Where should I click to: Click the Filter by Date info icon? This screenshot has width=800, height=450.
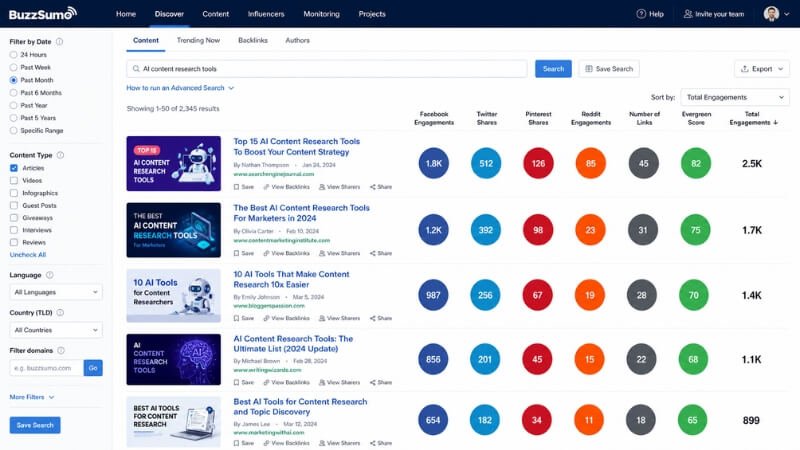click(x=59, y=42)
